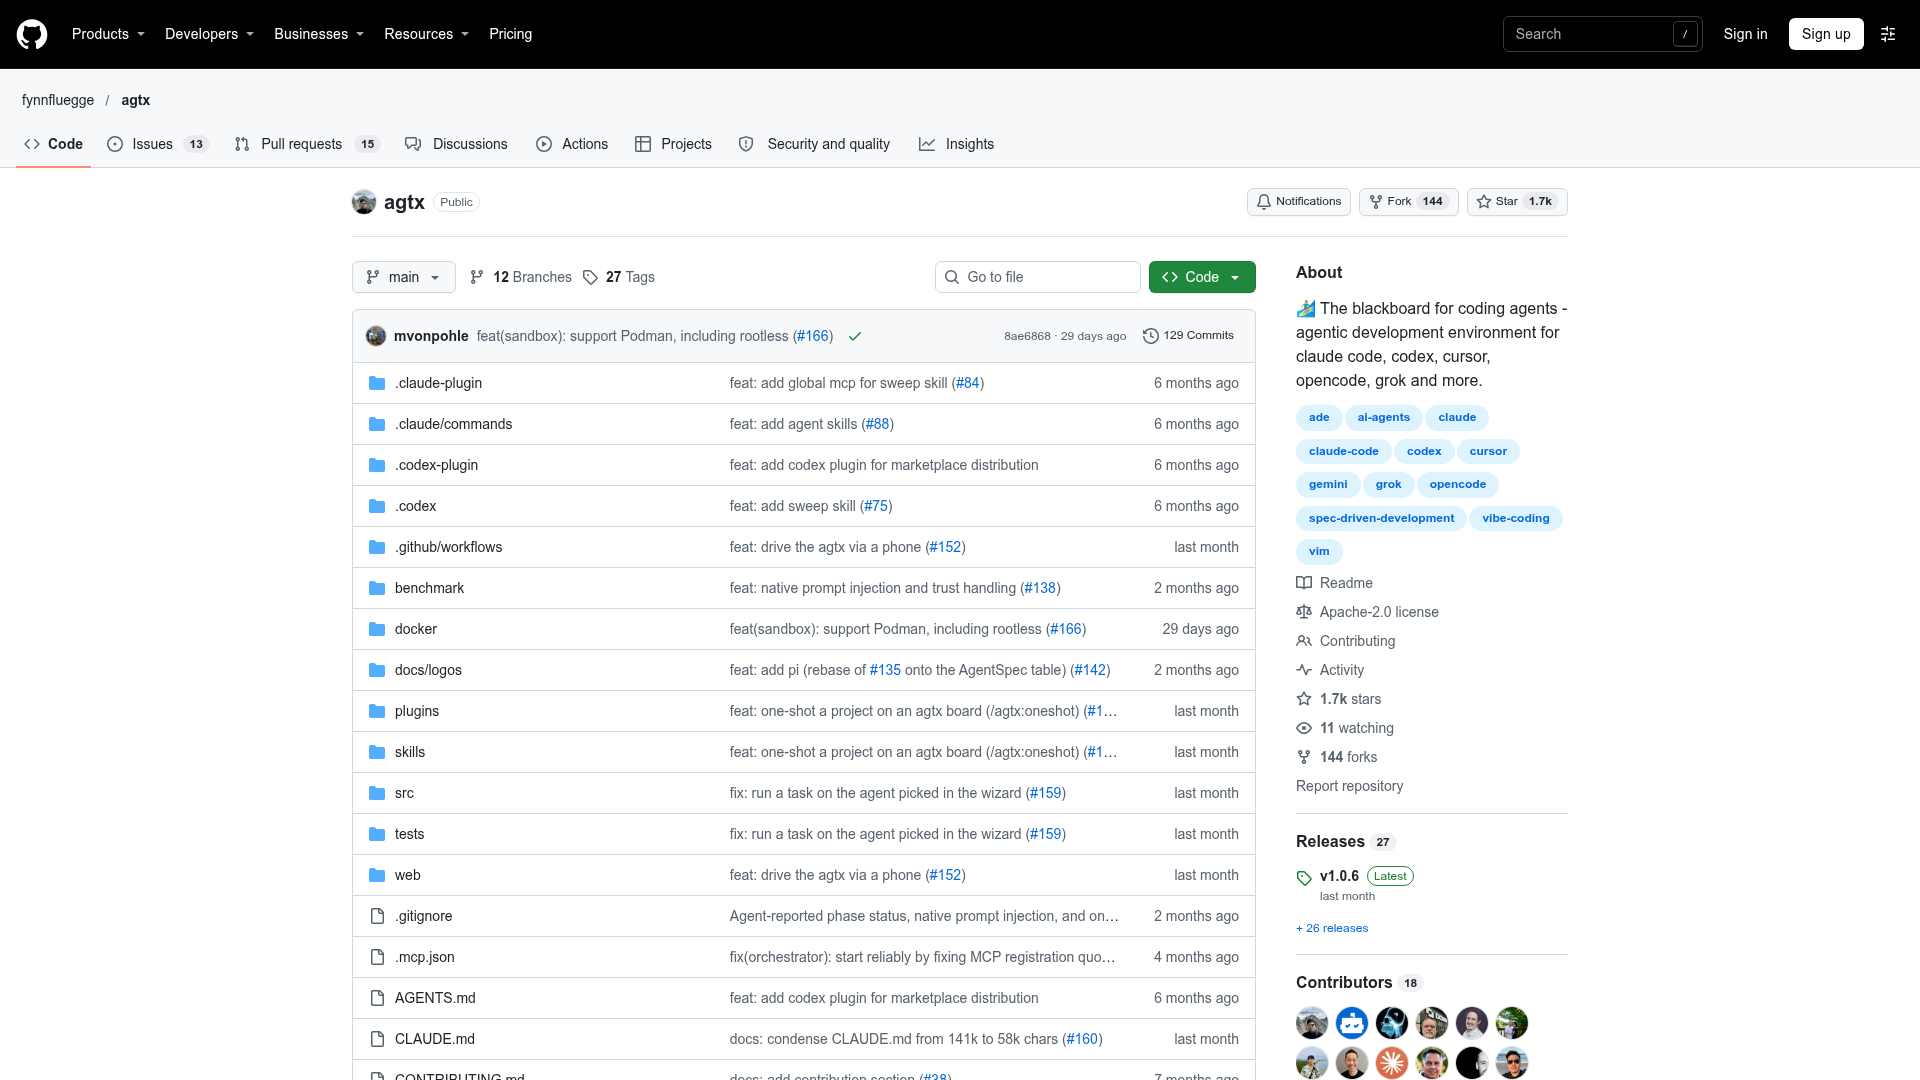
Task: Switch to the Pull requests tab
Action: (x=307, y=144)
